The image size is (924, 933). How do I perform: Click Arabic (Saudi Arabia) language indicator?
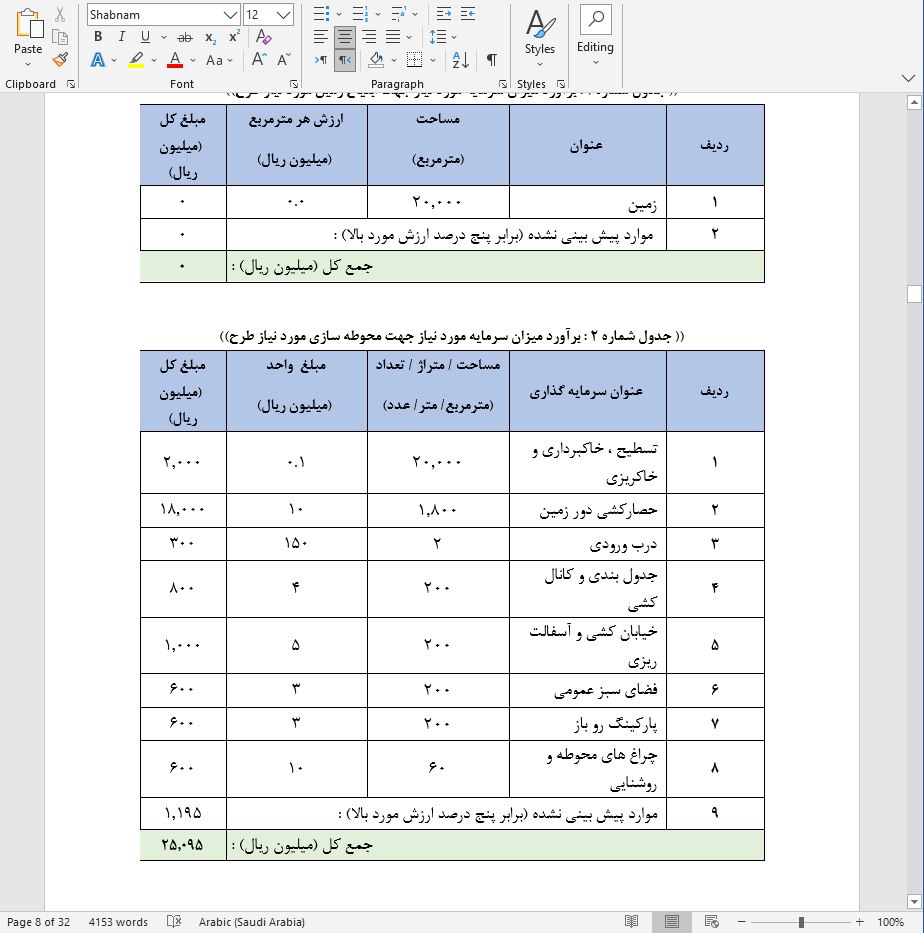252,922
